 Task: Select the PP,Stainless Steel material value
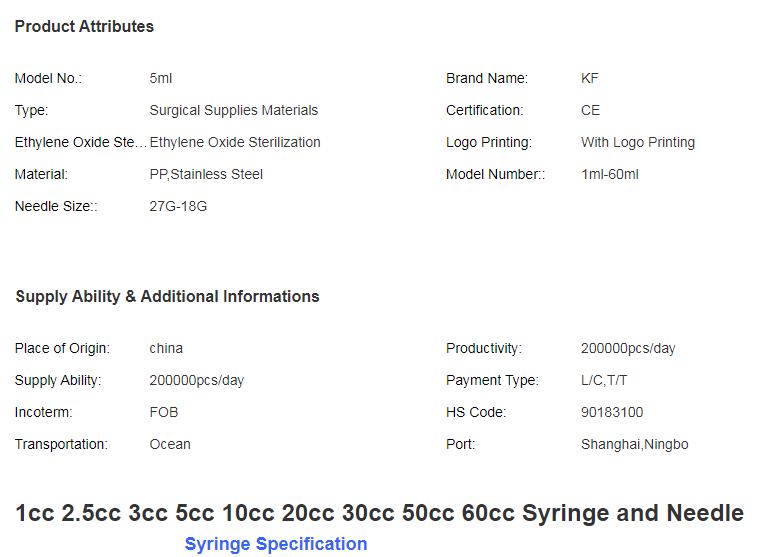click(206, 174)
